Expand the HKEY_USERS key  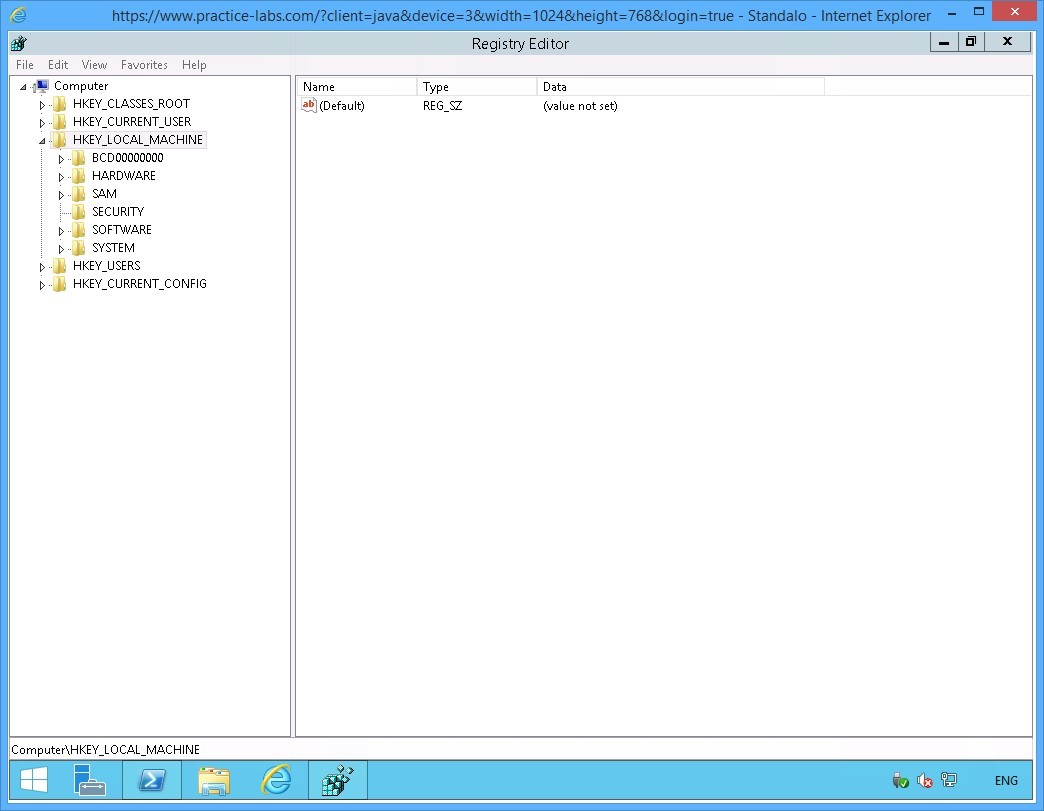click(x=42, y=265)
